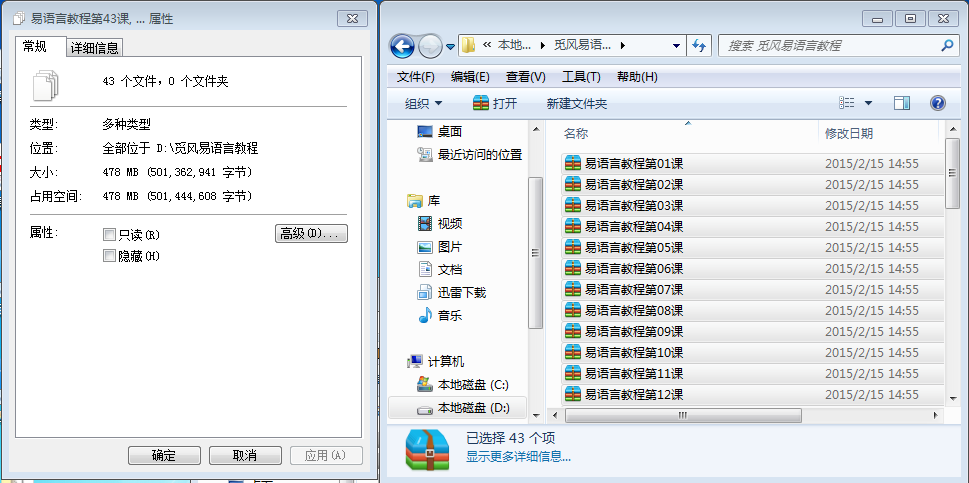The width and height of the screenshot is (969, 483).
Task: Open the 视频 library
Action: (x=450, y=224)
